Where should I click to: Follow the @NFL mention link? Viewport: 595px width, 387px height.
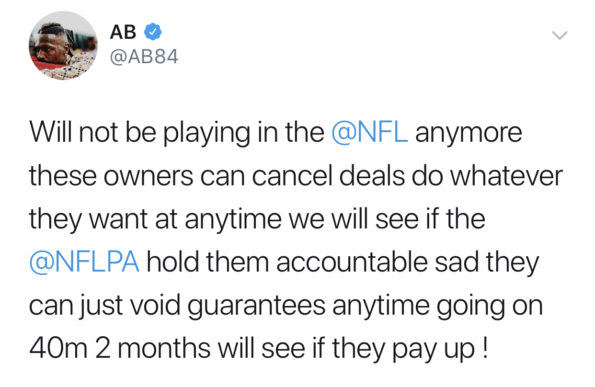pos(370,132)
